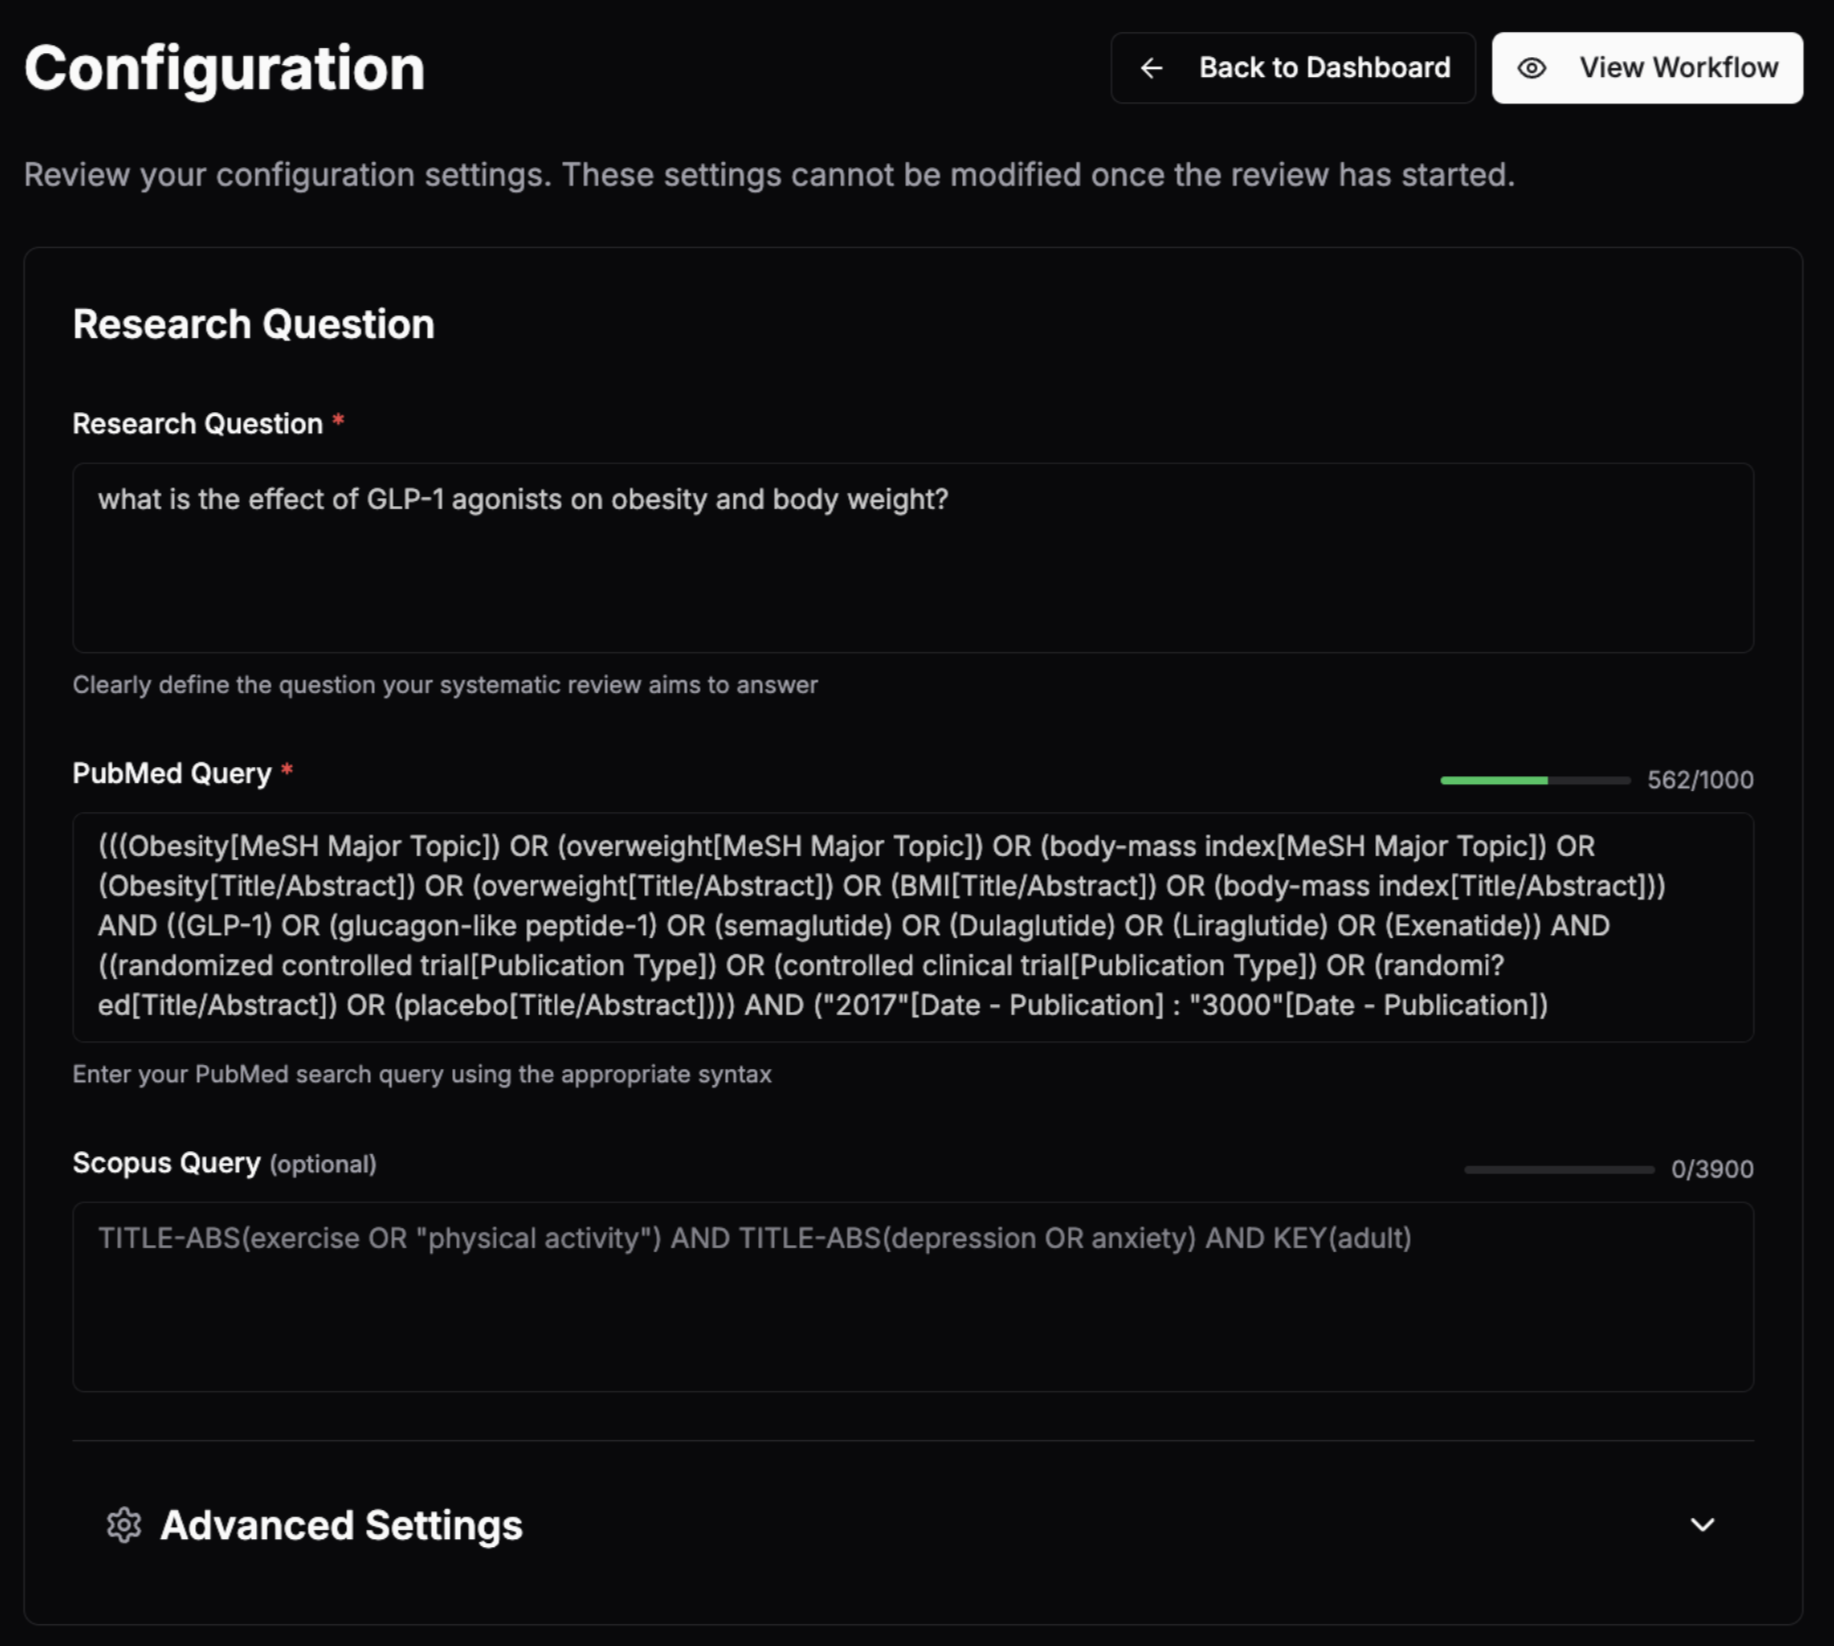Select the settings cog in Advanced Settings row
The image size is (1834, 1646).
pyautogui.click(x=124, y=1526)
